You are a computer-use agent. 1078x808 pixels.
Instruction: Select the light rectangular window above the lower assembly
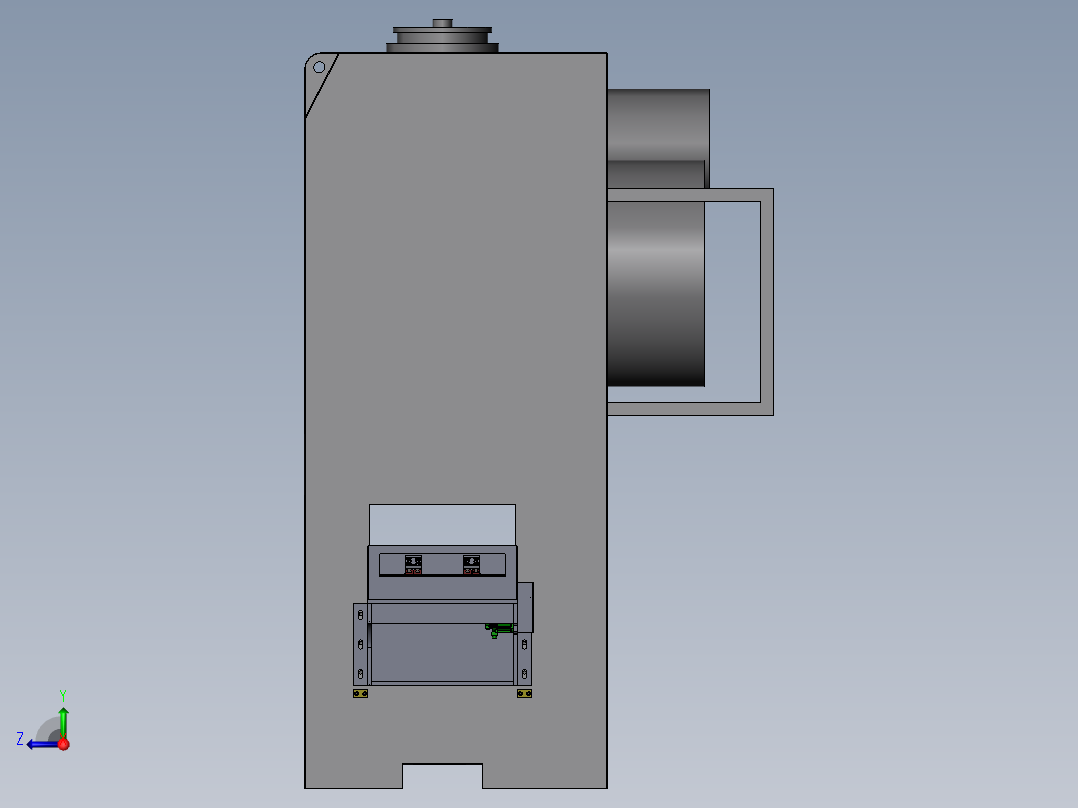pyautogui.click(x=442, y=525)
